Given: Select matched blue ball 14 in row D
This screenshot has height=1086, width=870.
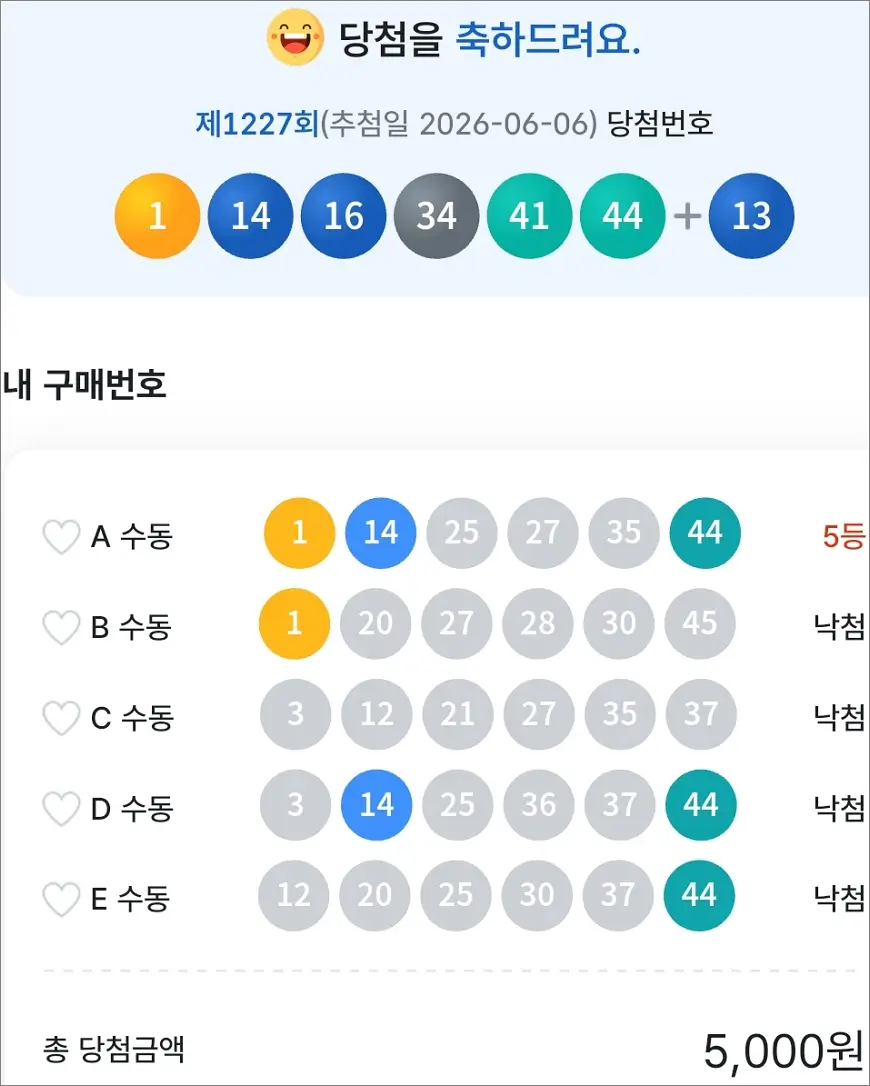Looking at the screenshot, I should [376, 805].
